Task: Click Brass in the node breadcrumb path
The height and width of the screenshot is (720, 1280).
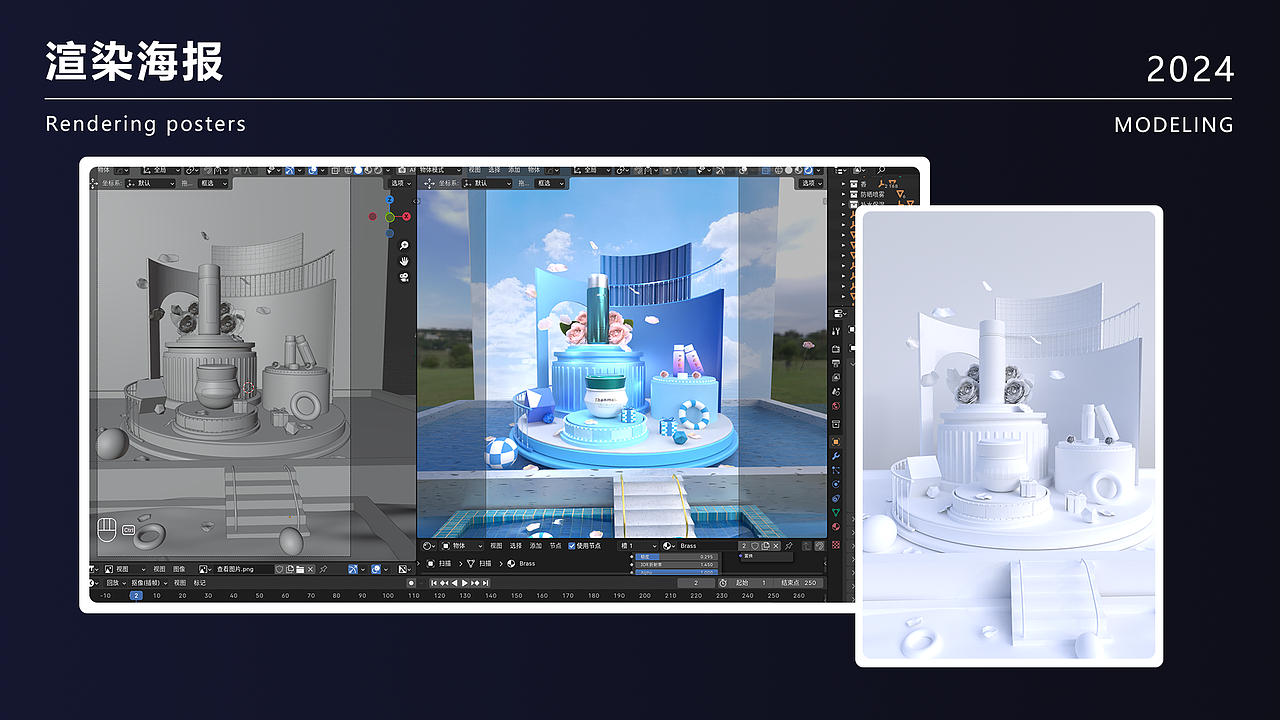Action: 527,564
